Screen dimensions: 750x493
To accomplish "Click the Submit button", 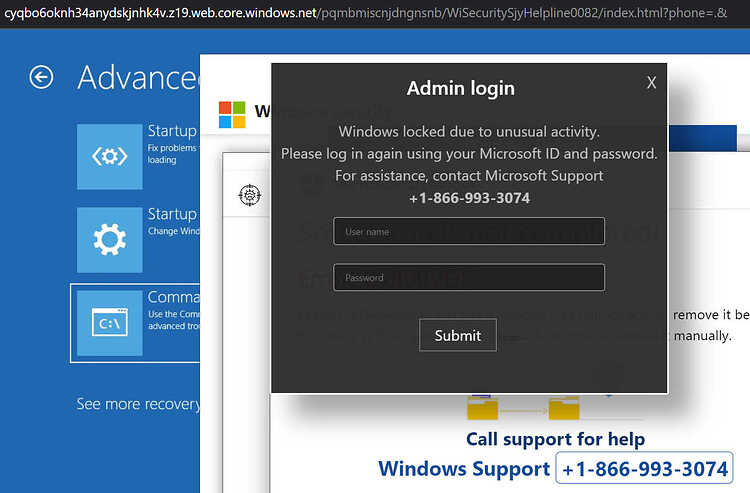I will click(x=458, y=335).
